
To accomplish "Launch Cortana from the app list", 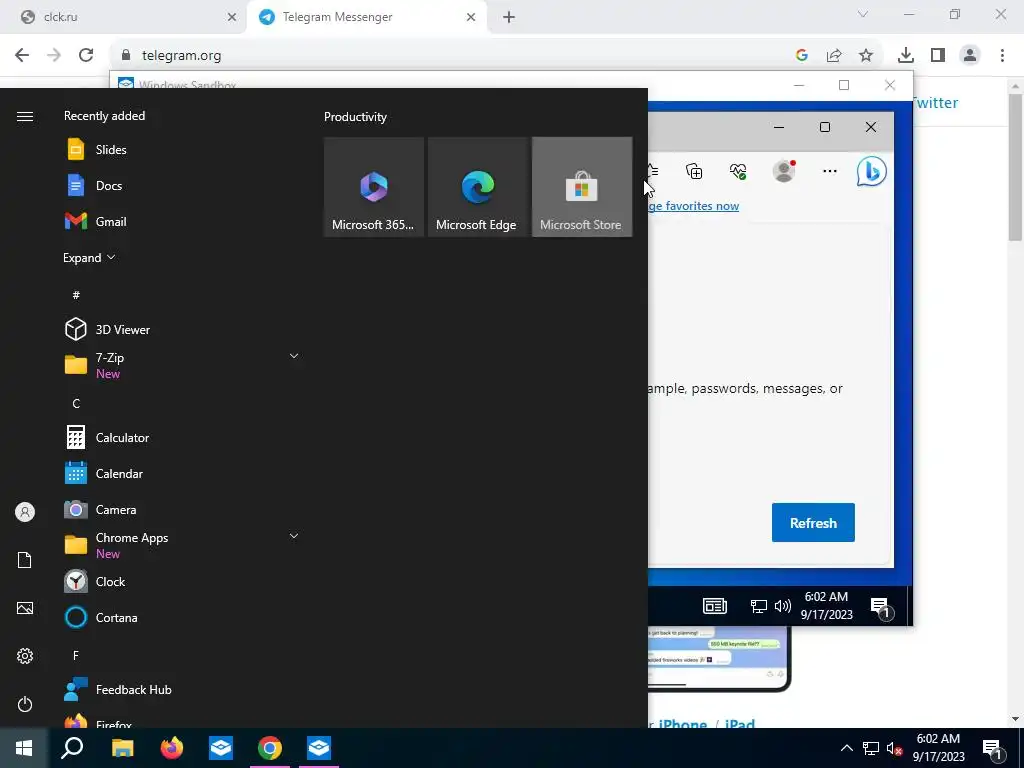I will coord(183,617).
